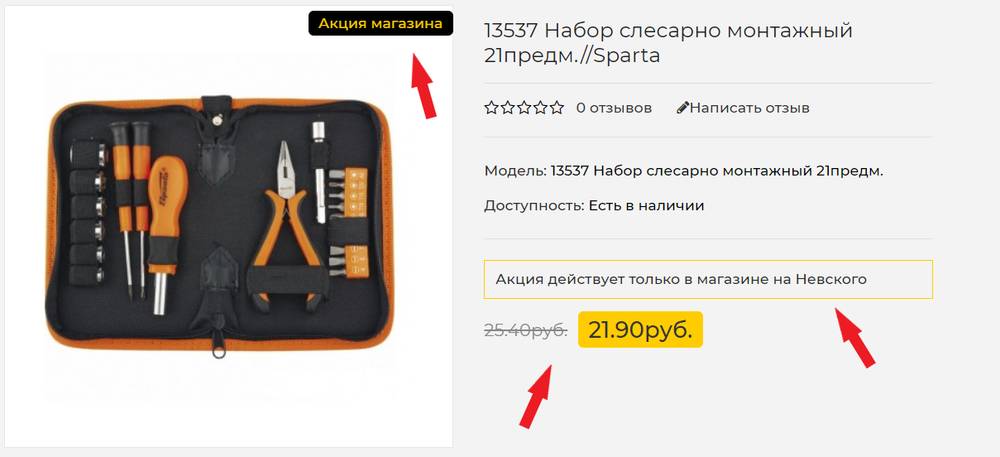Screen dimensions: 1000x457
Task: Click the Есть в наличии availability text
Action: tap(646, 205)
